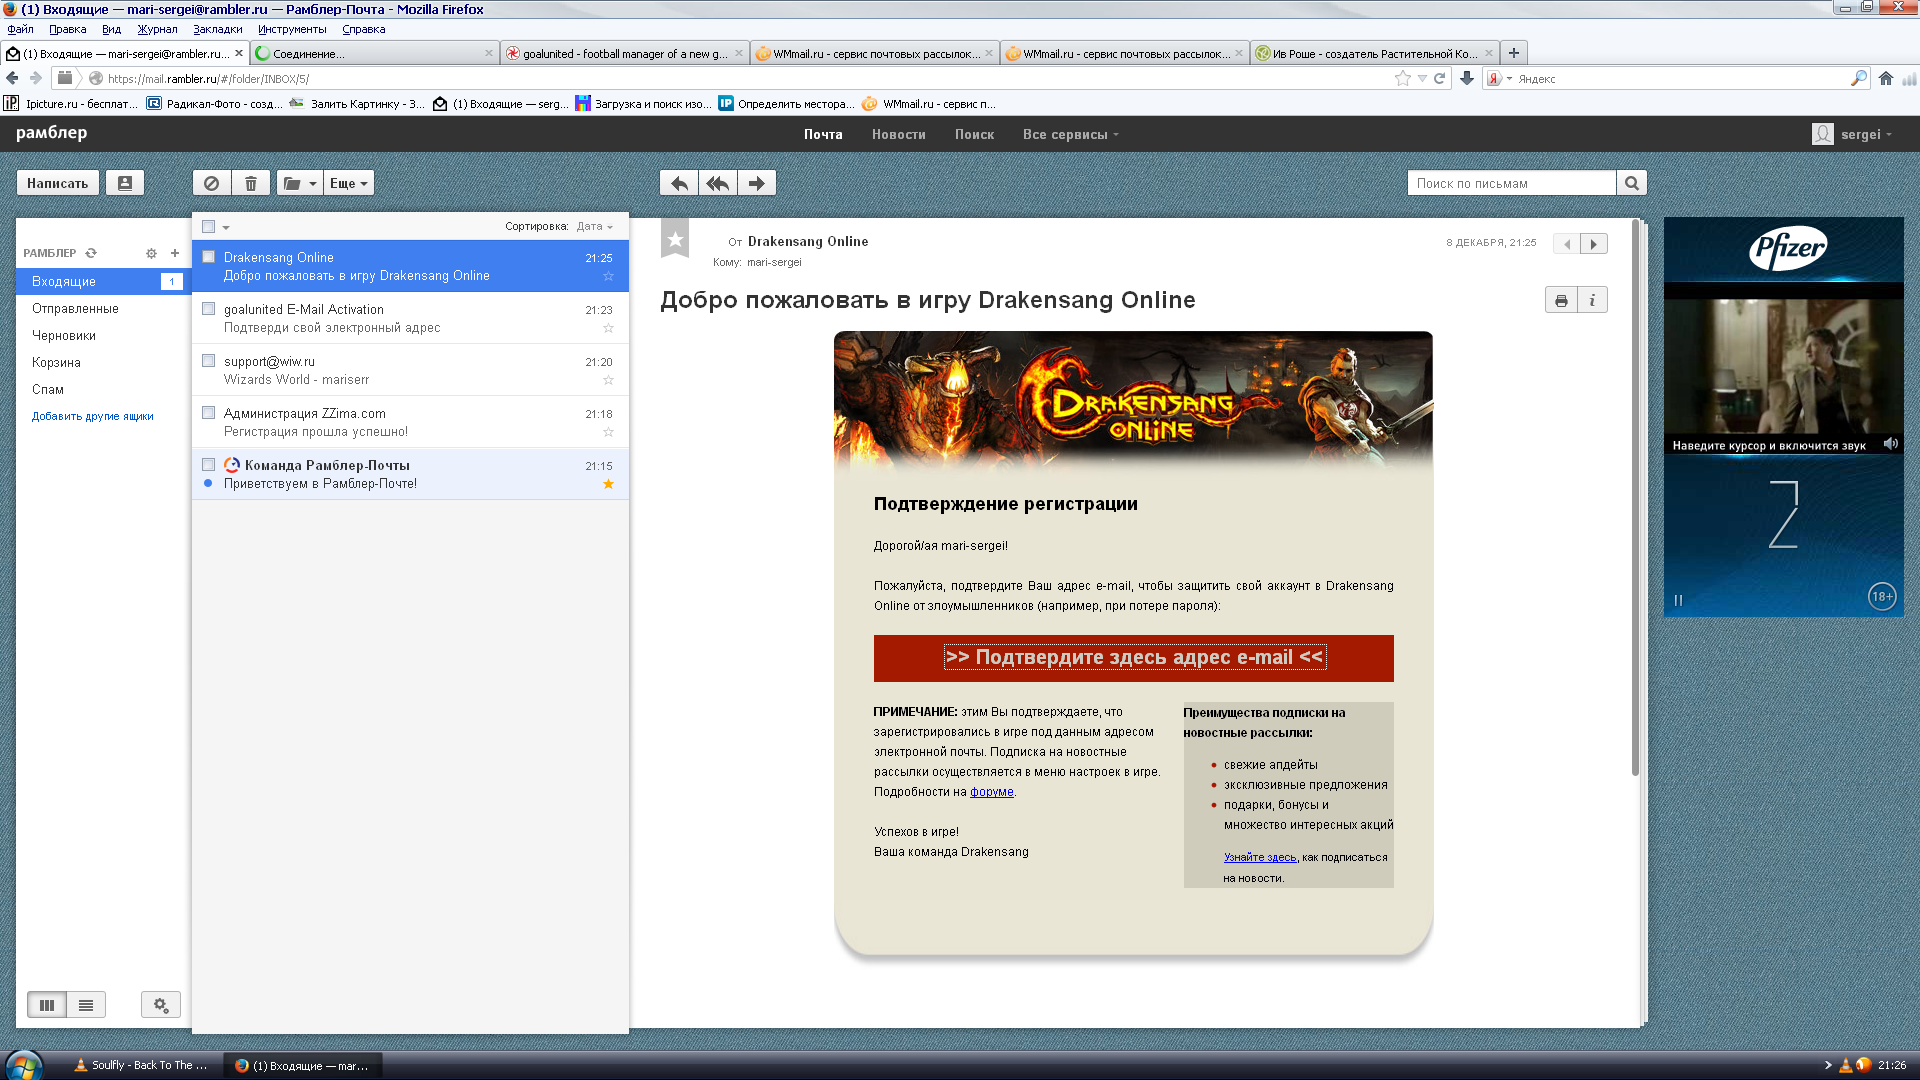Open the contacts address book icon
This screenshot has width=1920, height=1080.
click(x=125, y=183)
